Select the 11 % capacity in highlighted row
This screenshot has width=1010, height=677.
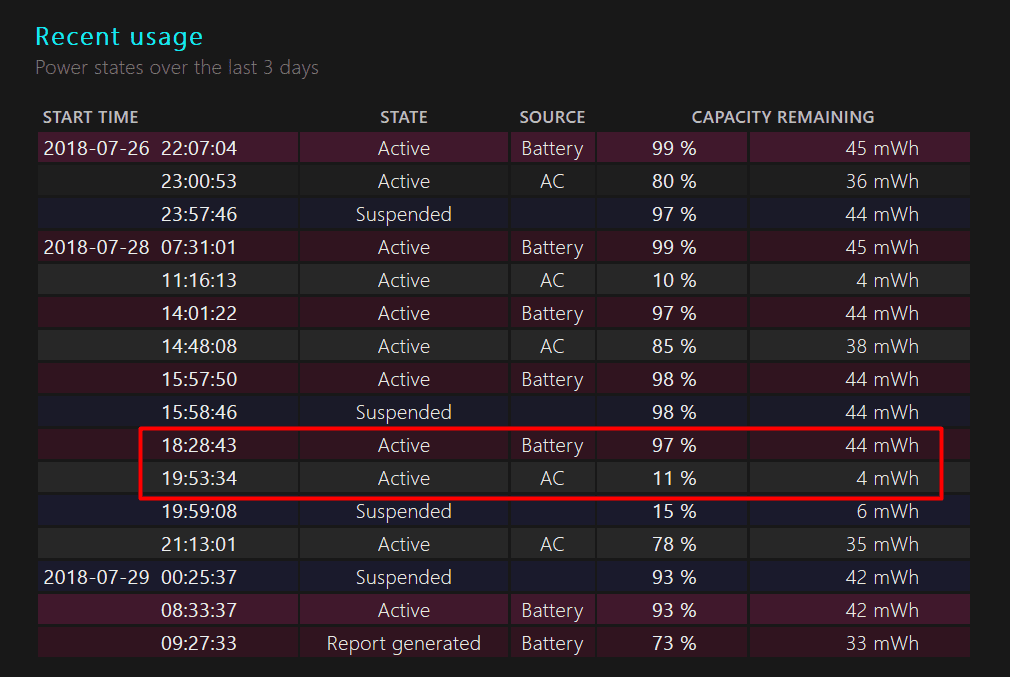[674, 478]
